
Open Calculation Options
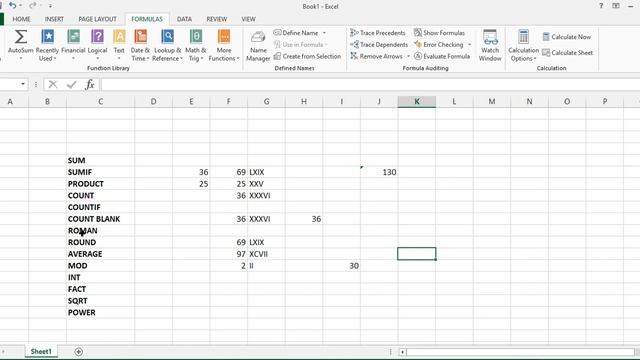[523, 45]
